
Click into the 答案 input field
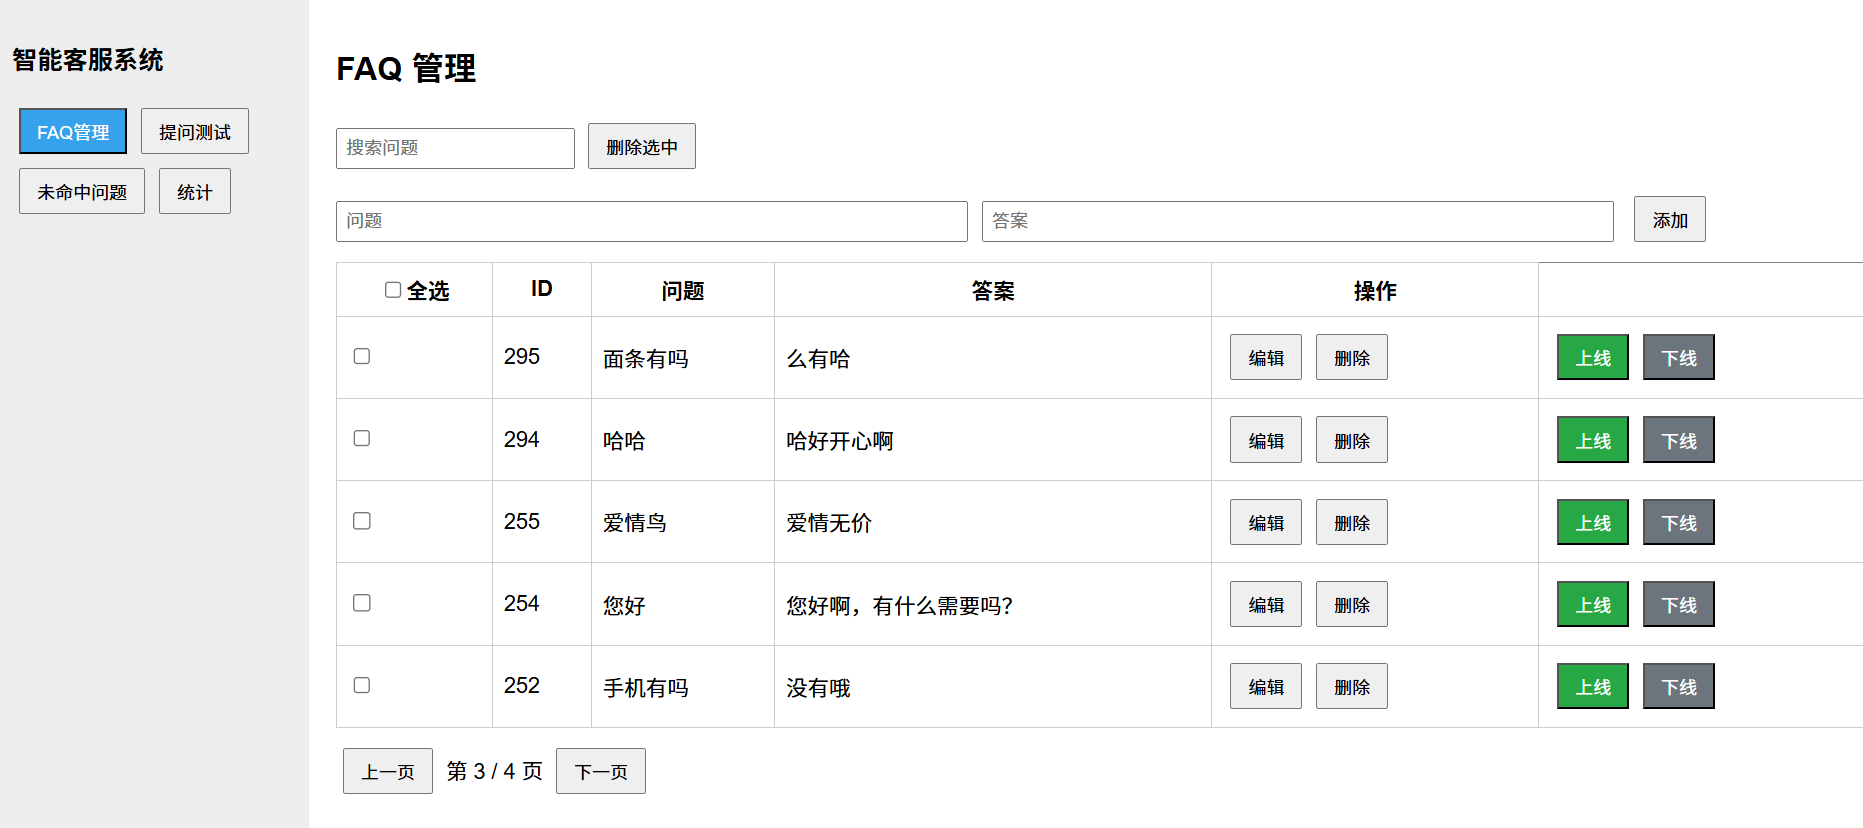1297,221
